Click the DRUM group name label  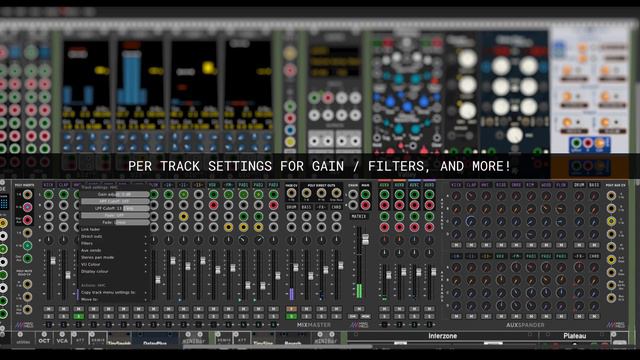click(291, 207)
